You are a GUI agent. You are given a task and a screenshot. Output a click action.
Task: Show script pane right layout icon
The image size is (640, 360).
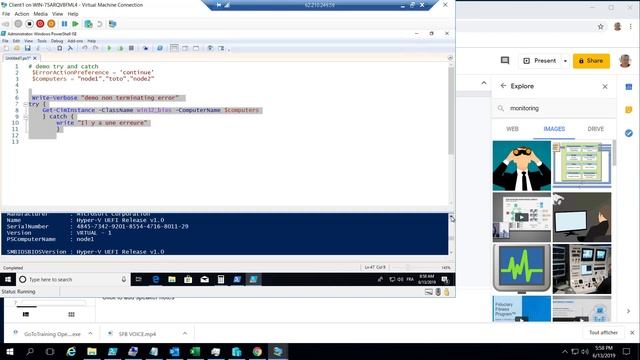pyautogui.click(x=185, y=48)
